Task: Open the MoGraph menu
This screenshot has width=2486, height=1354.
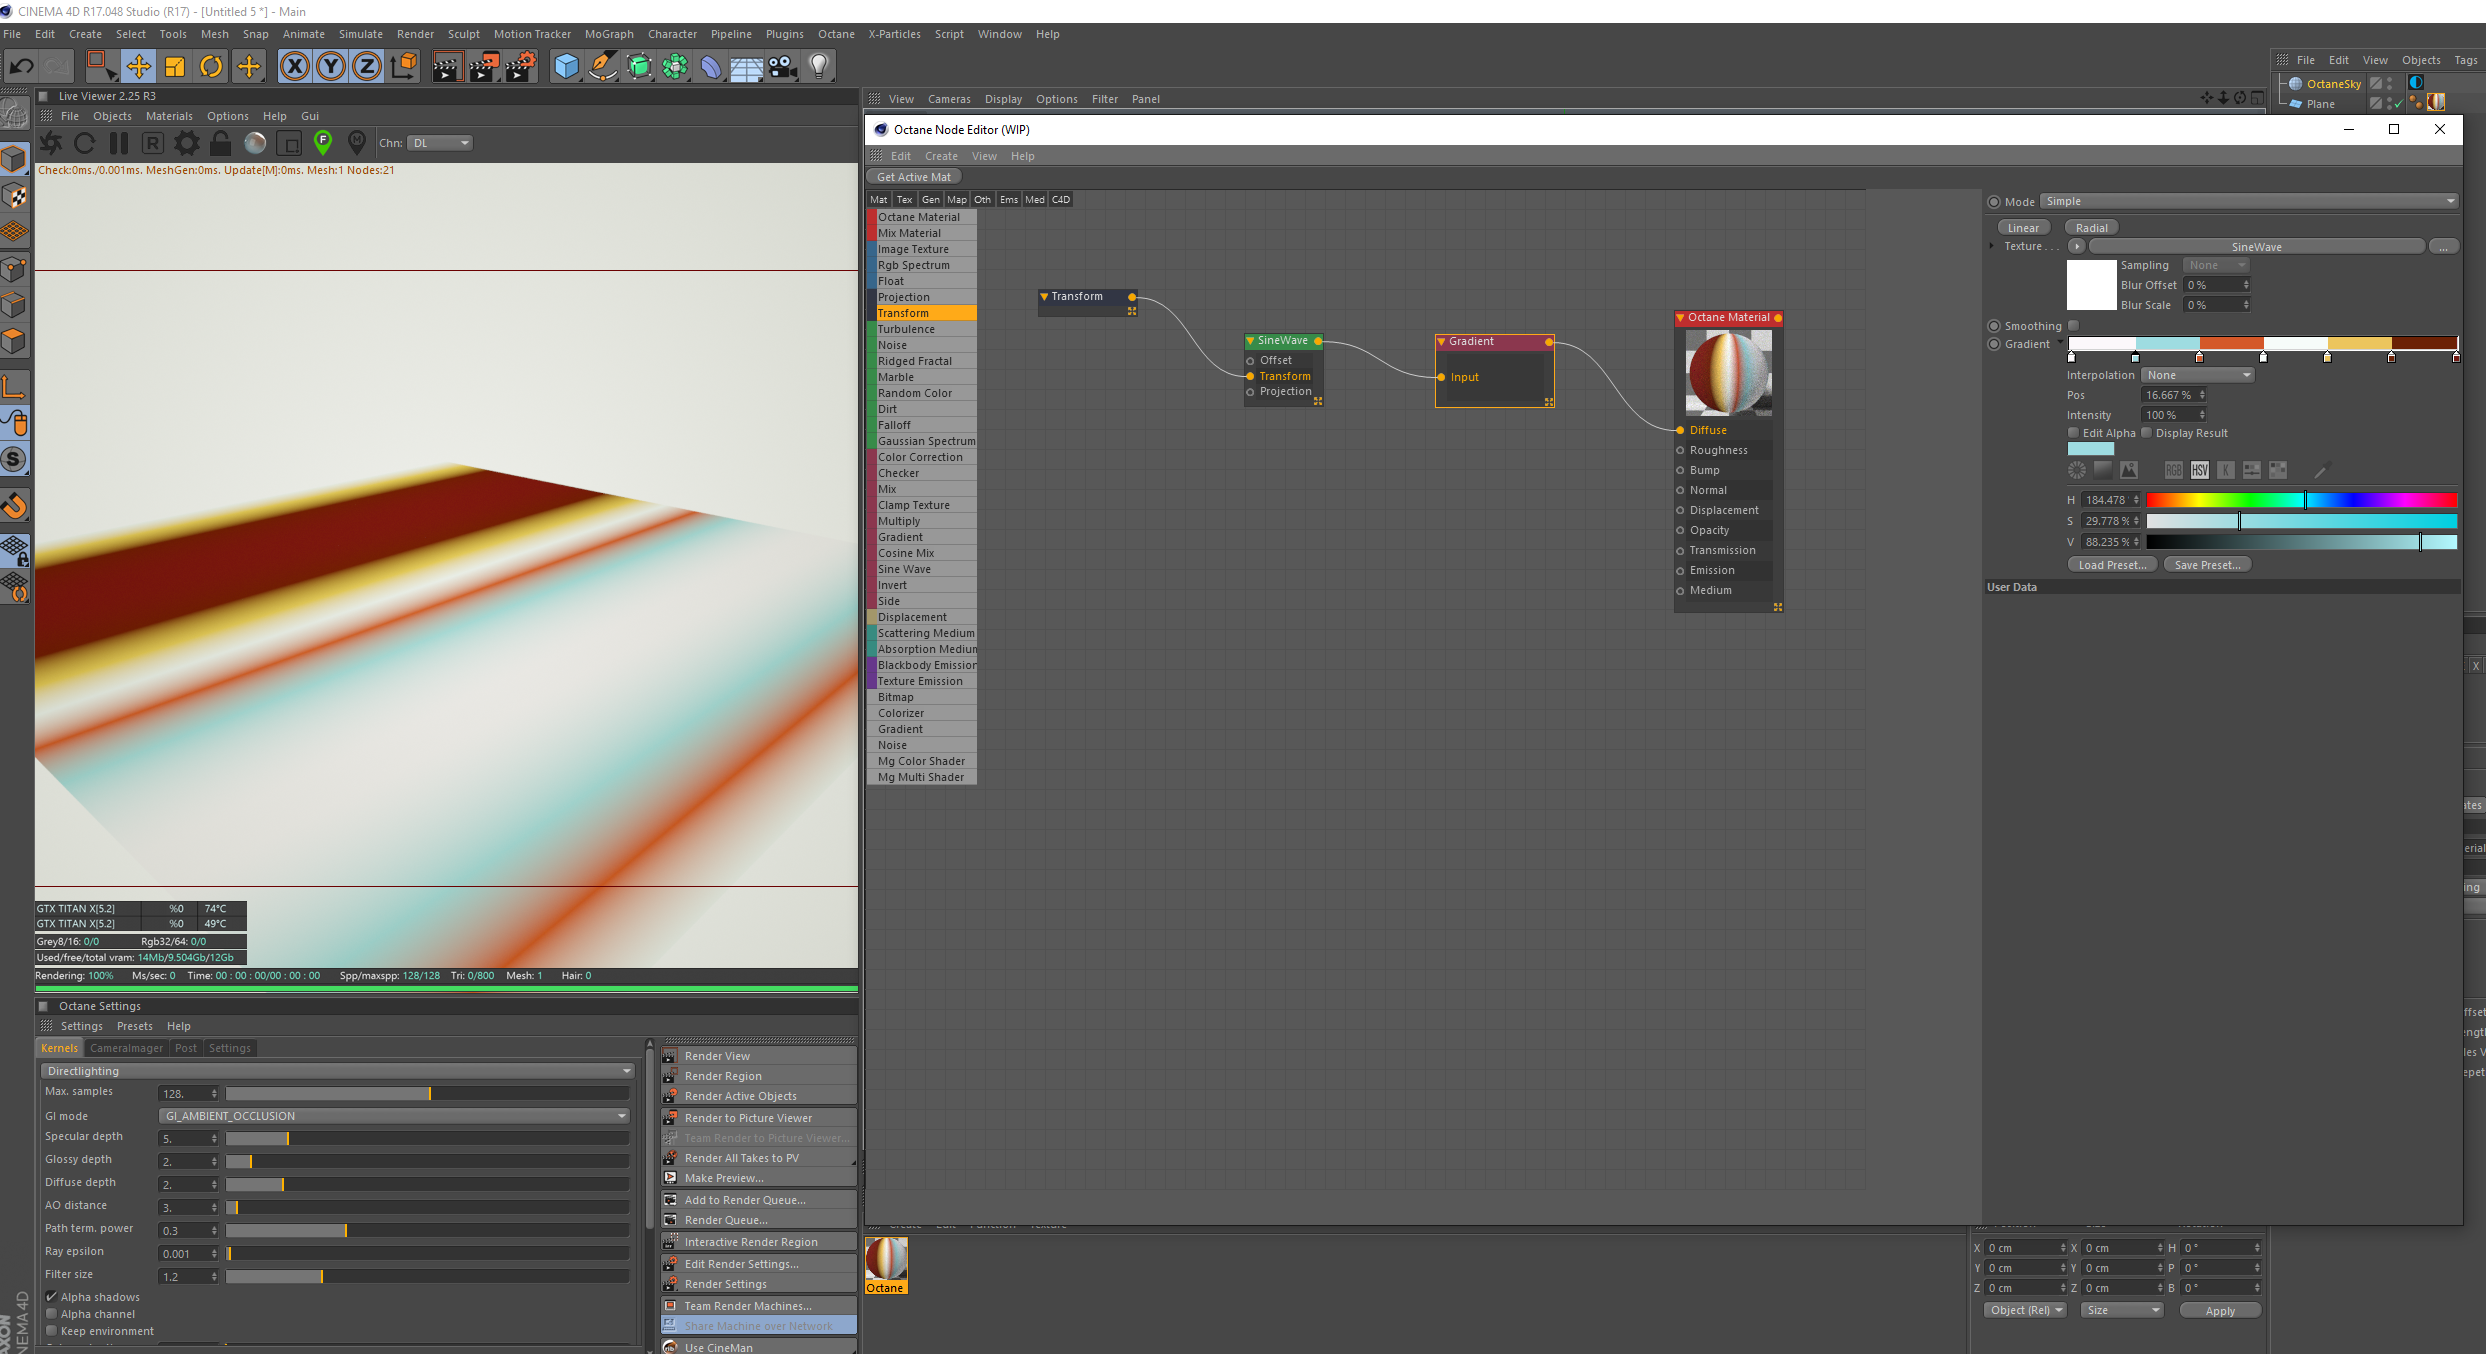Action: coord(609,34)
